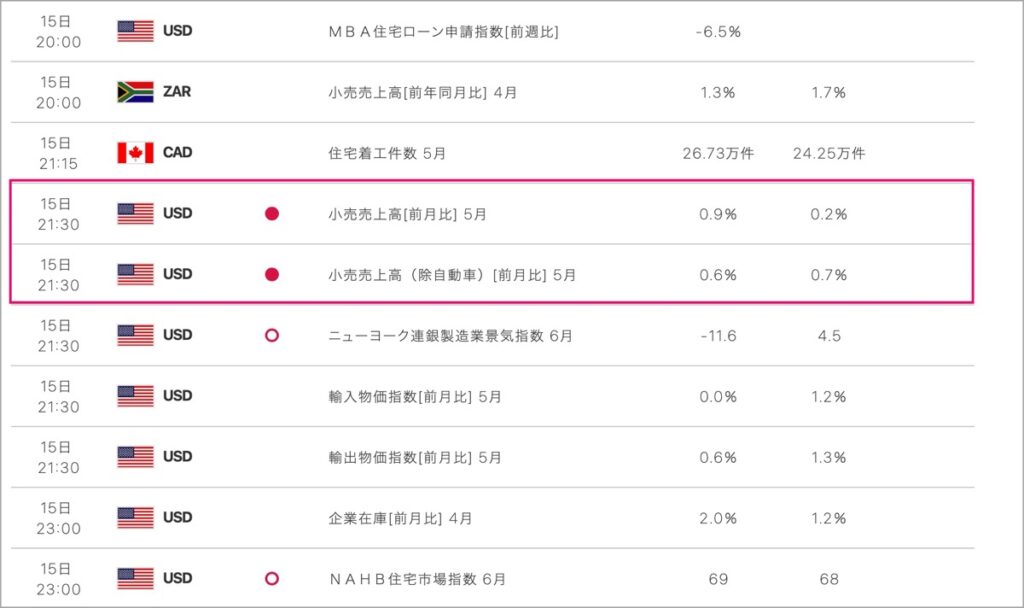Viewport: 1024px width, 608px height.
Task: Click the filled red dot beside 小売売上高(除自動車)
Action: coord(272,274)
